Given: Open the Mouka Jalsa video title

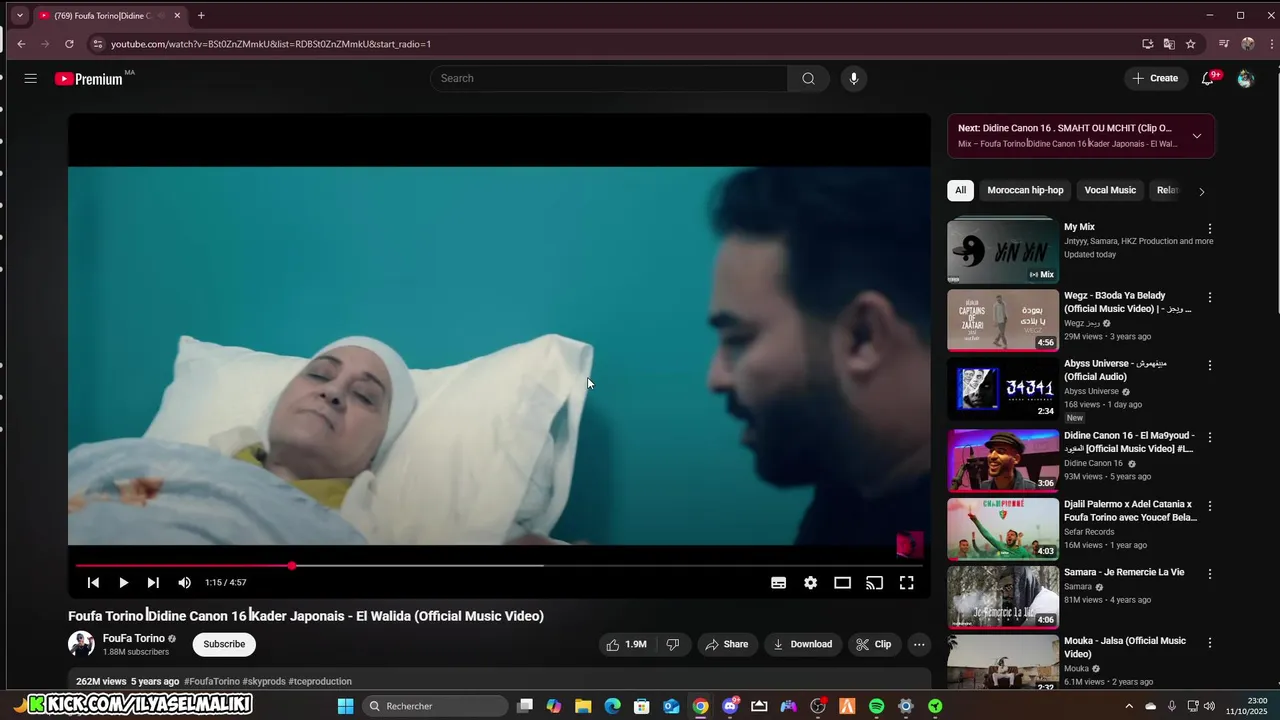Looking at the screenshot, I should click(x=1125, y=647).
